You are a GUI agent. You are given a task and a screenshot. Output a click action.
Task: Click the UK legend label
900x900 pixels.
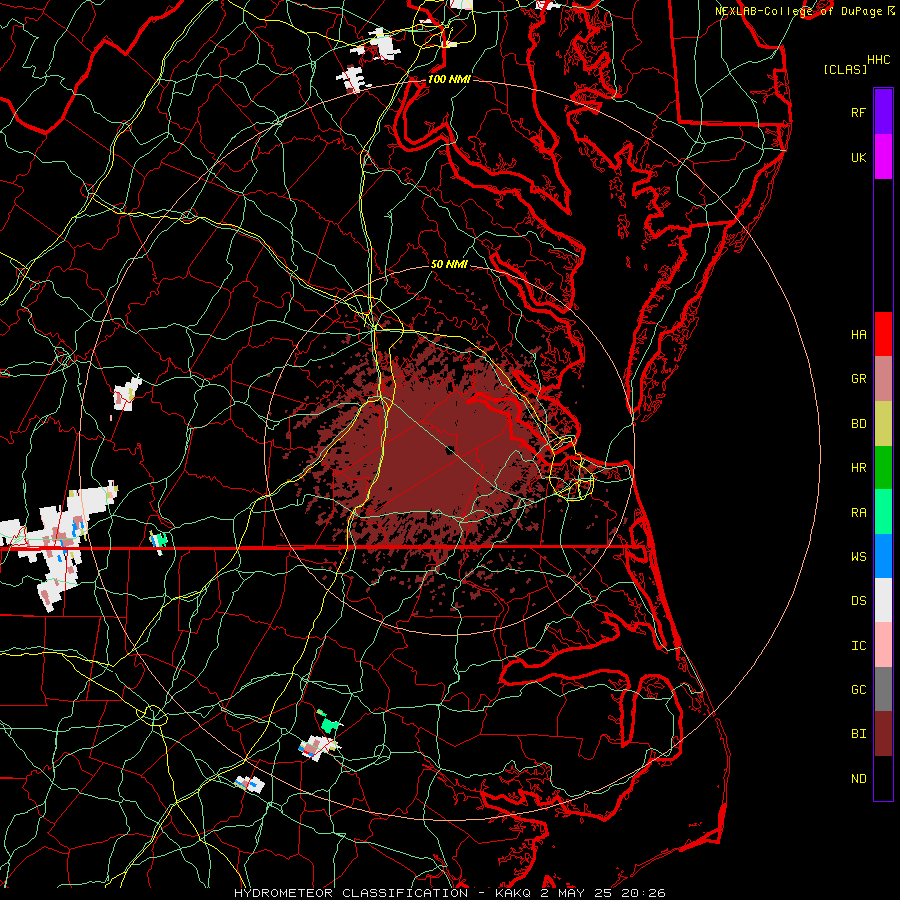click(858, 158)
